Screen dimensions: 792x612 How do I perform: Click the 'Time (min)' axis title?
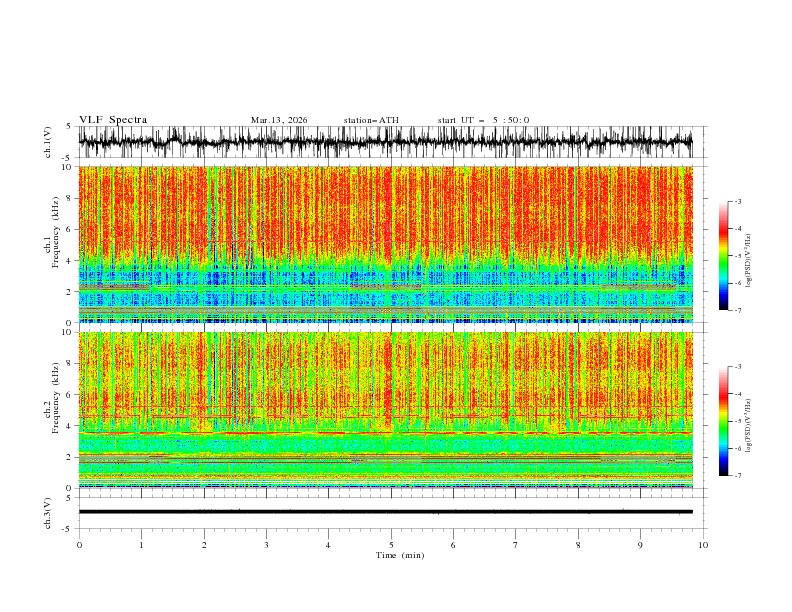tap(400, 555)
